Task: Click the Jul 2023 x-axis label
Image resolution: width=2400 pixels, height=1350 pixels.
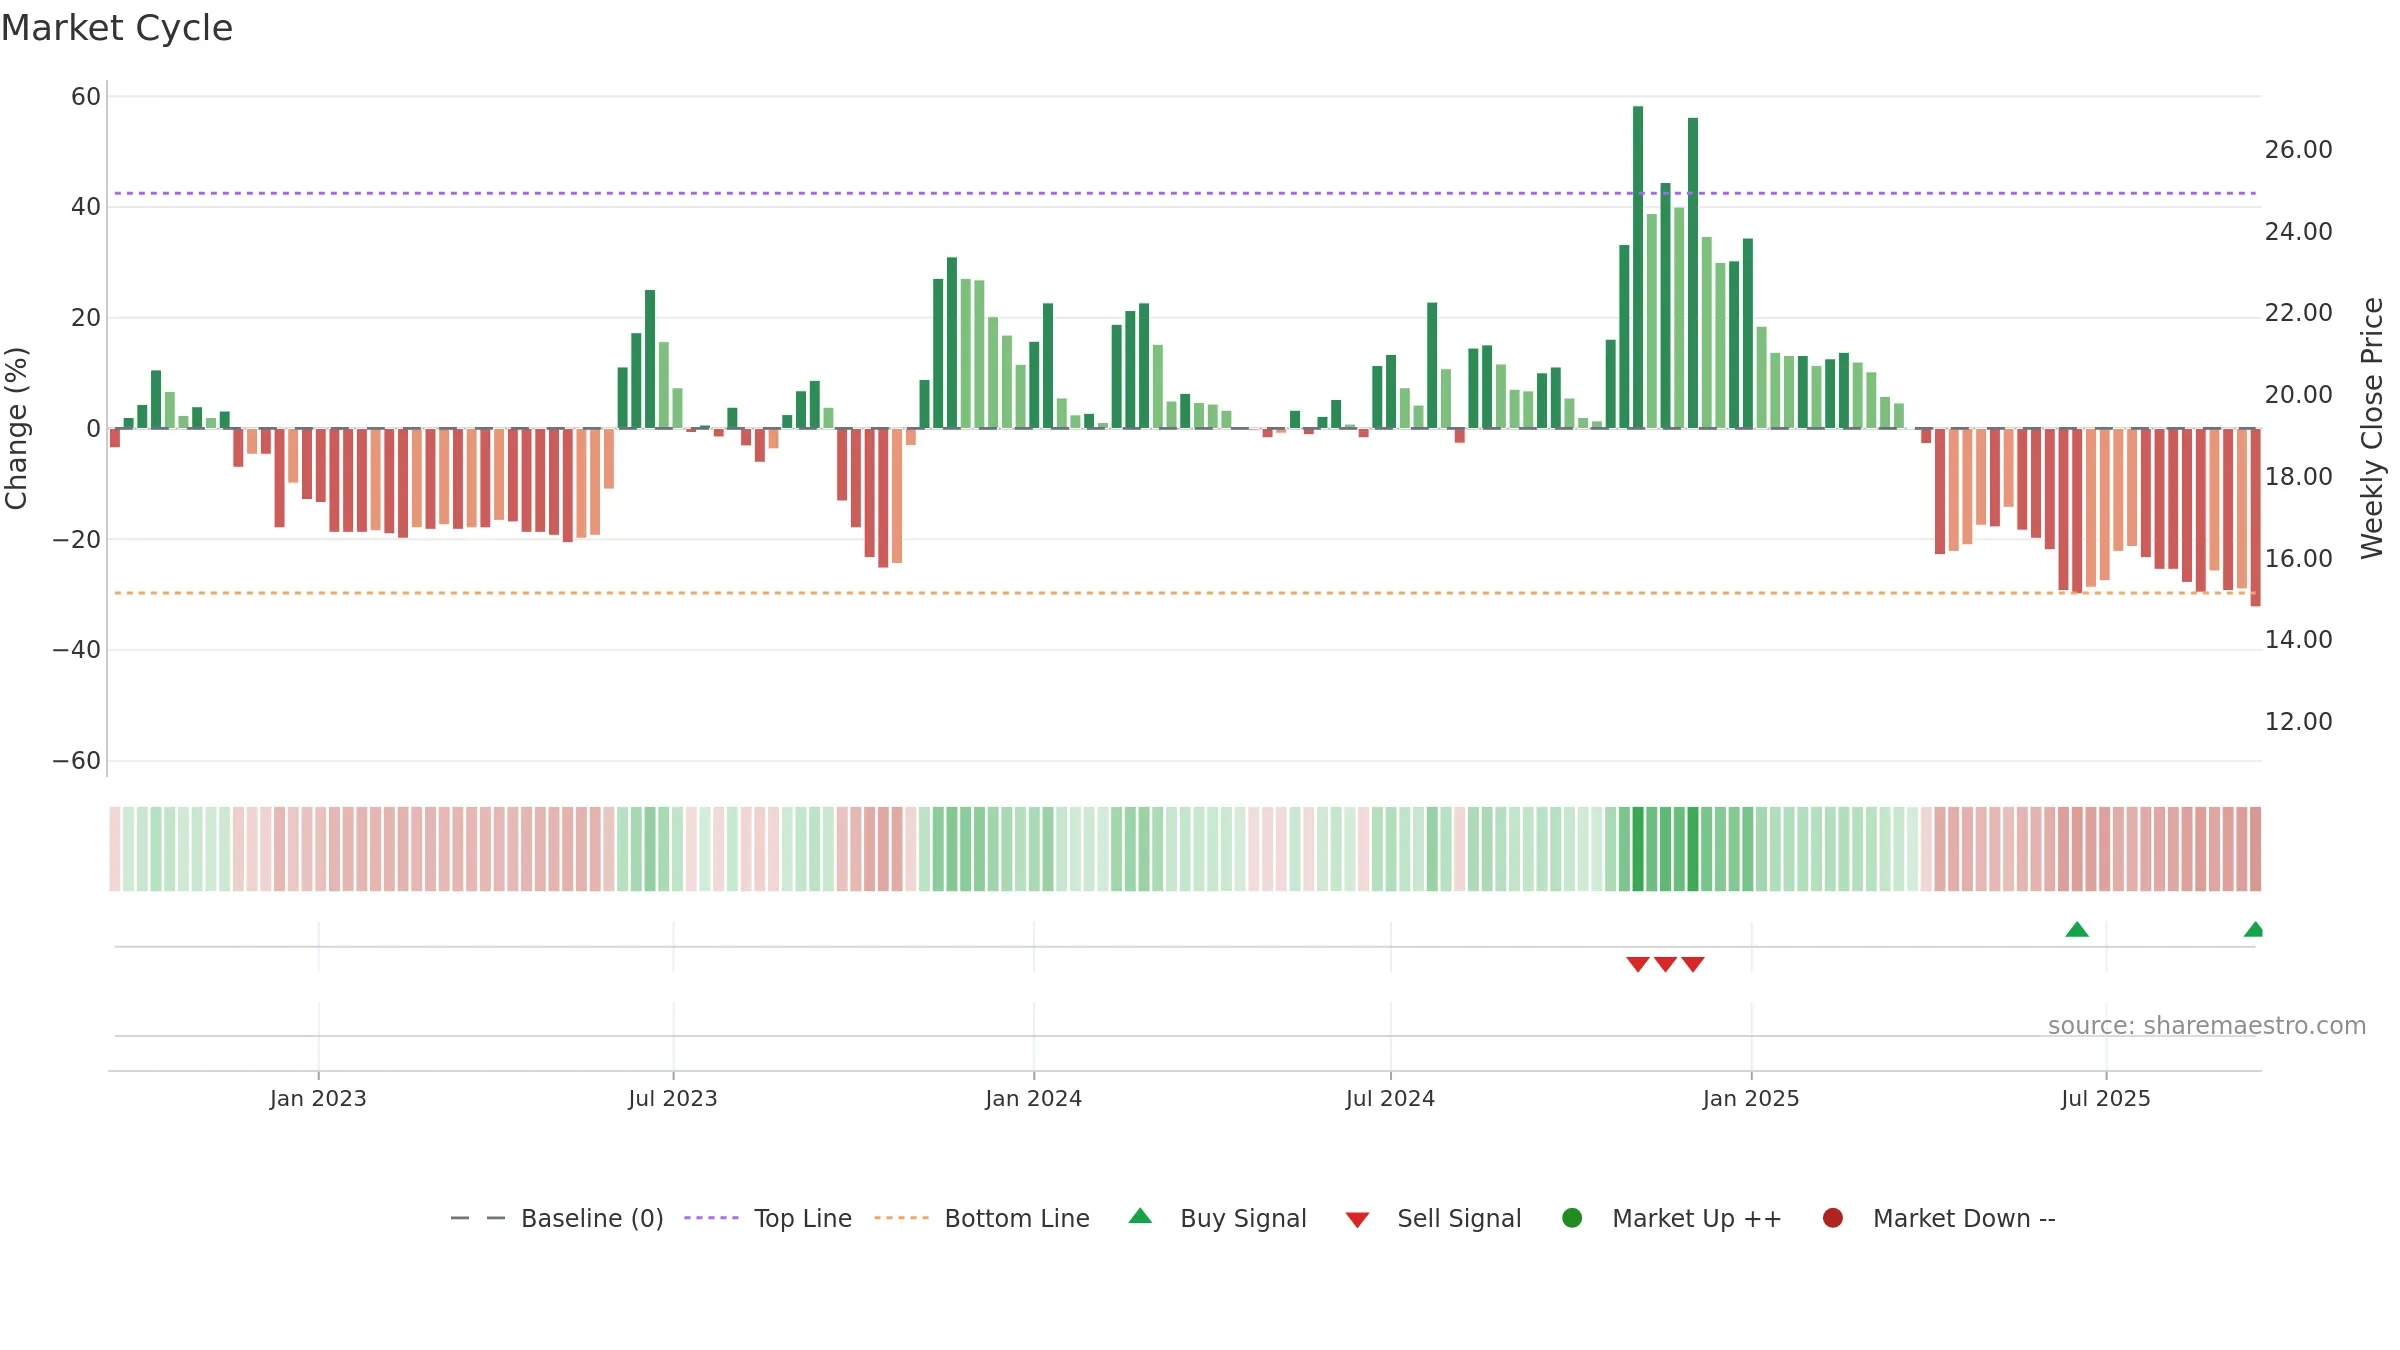Action: pos(673,1099)
